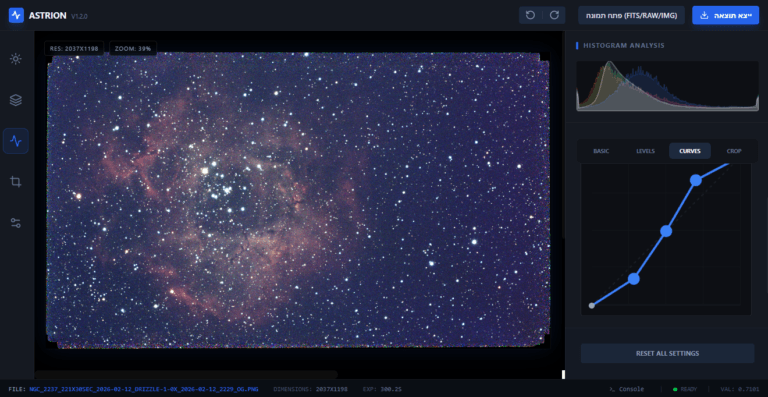The height and width of the screenshot is (397, 768).
Task: Click the V1.2.0 version label
Action: point(79,17)
